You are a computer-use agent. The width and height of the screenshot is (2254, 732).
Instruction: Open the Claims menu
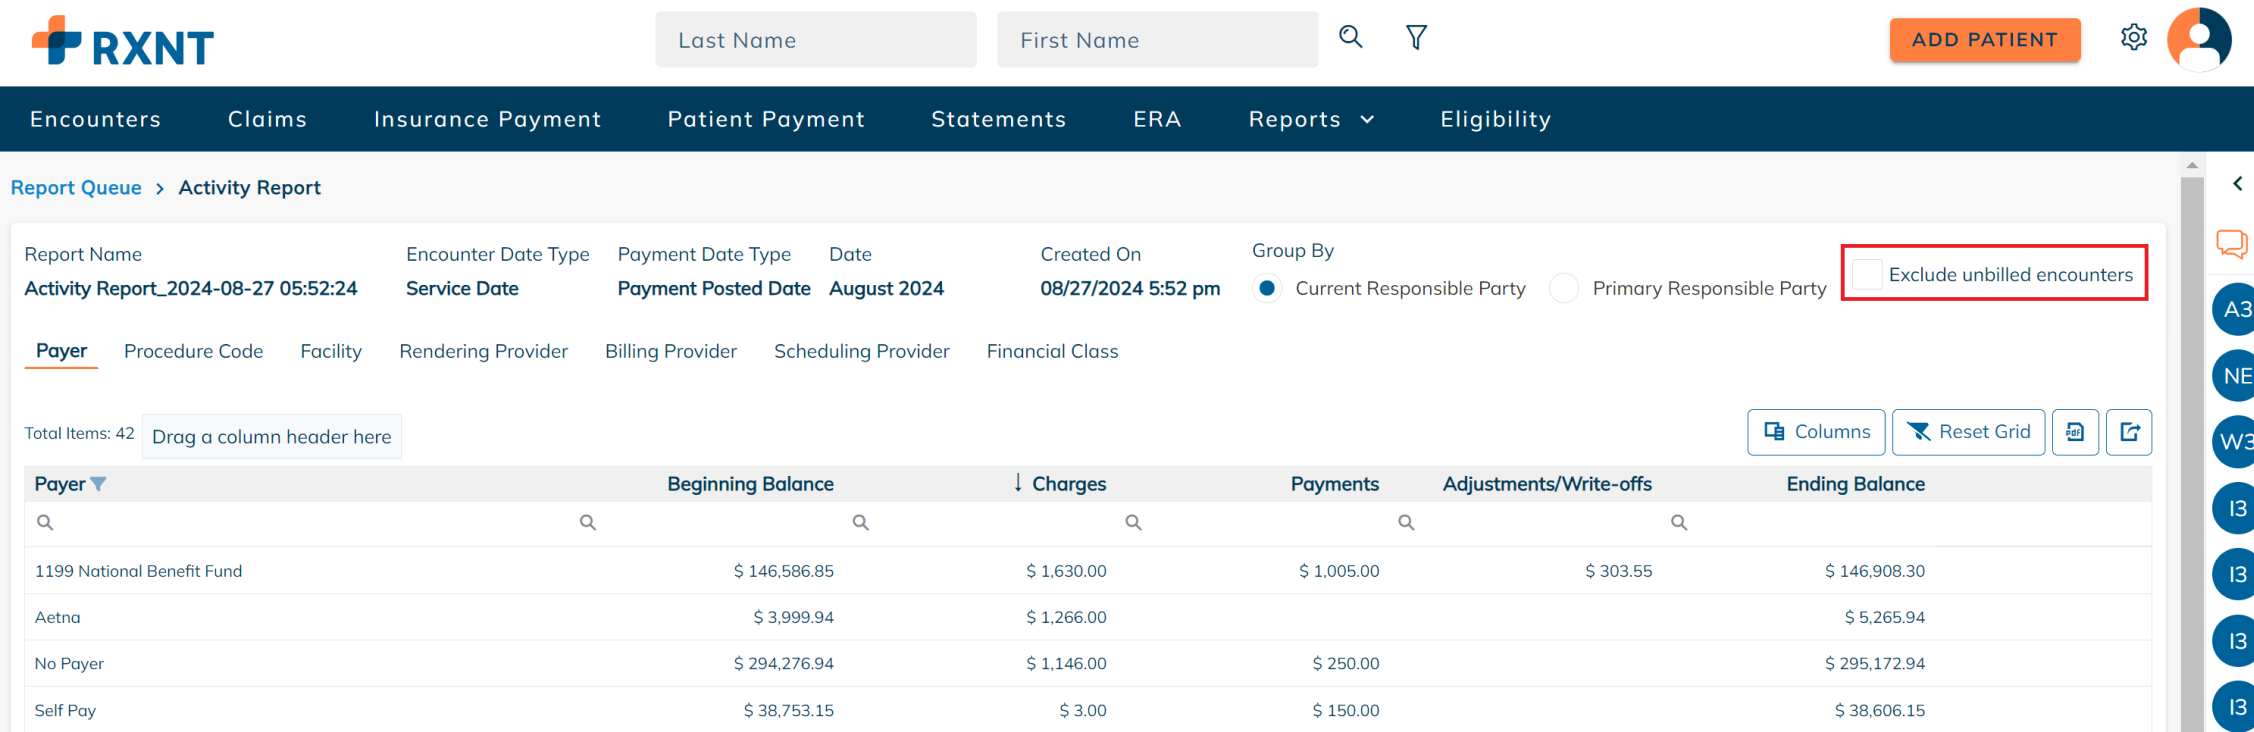(267, 119)
